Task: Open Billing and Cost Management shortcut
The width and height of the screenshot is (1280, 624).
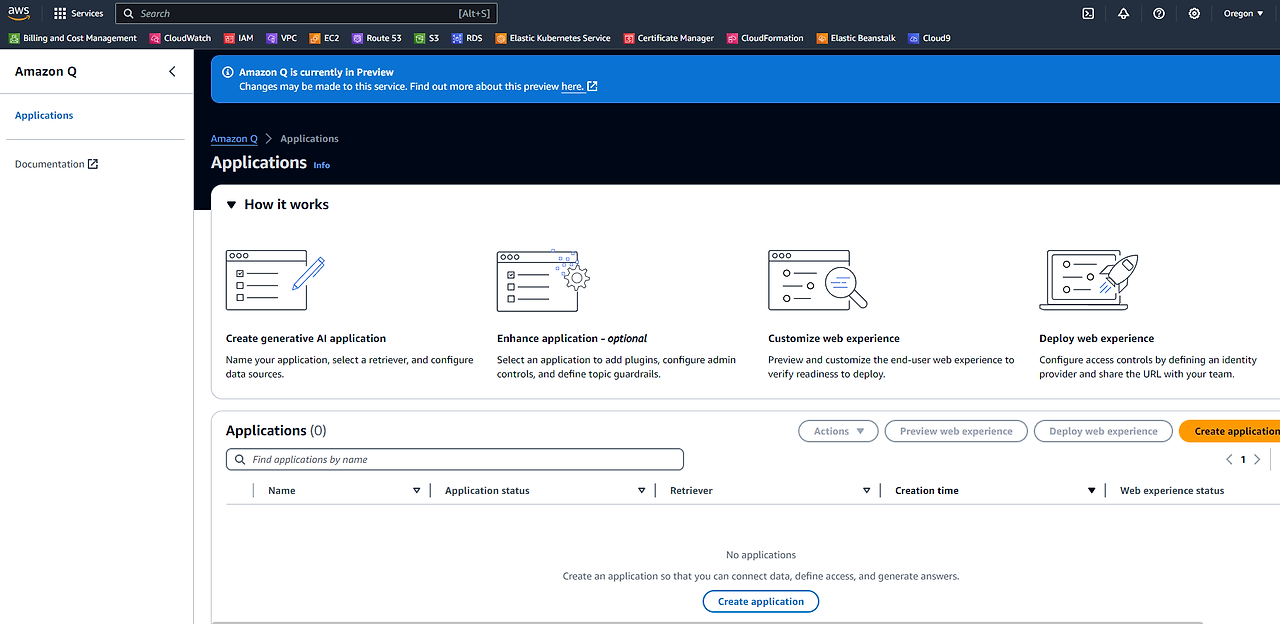Action: (73, 38)
